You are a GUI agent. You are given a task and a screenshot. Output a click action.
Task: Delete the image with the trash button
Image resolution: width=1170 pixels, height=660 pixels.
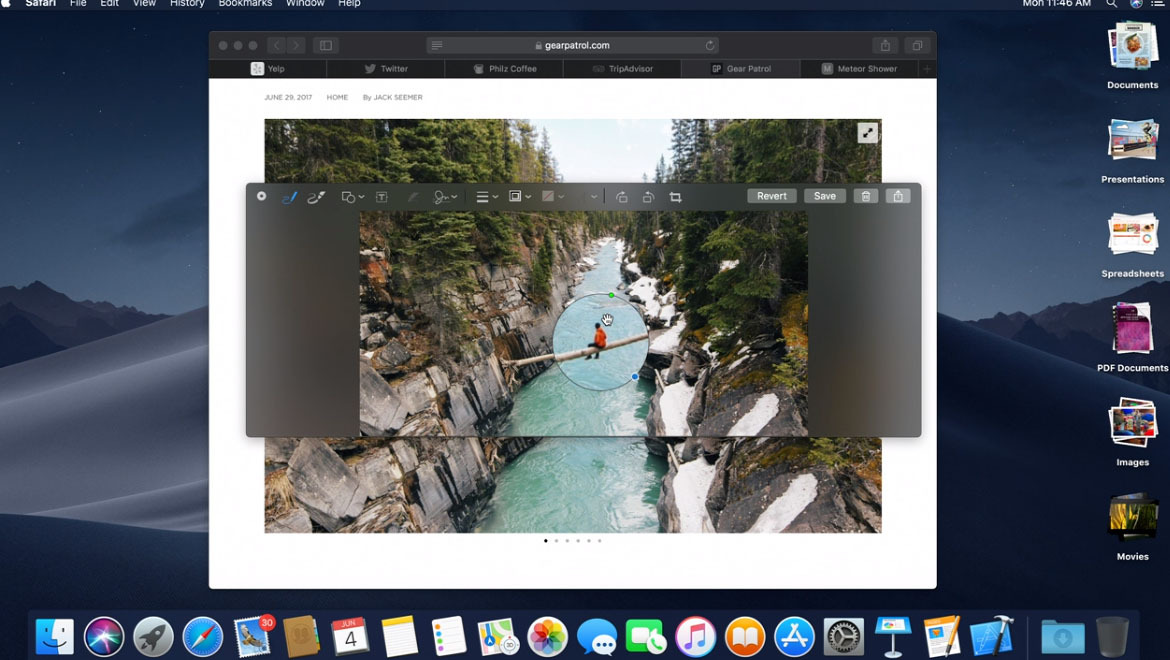click(866, 196)
